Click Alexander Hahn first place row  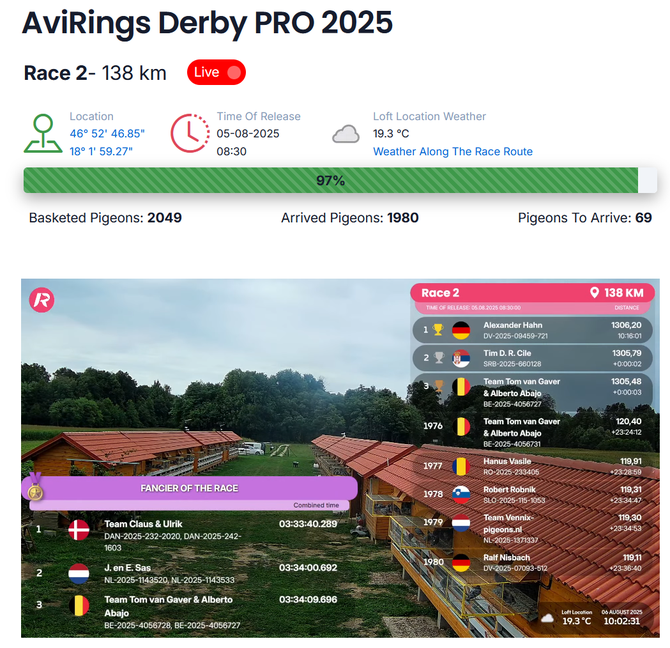point(532,330)
